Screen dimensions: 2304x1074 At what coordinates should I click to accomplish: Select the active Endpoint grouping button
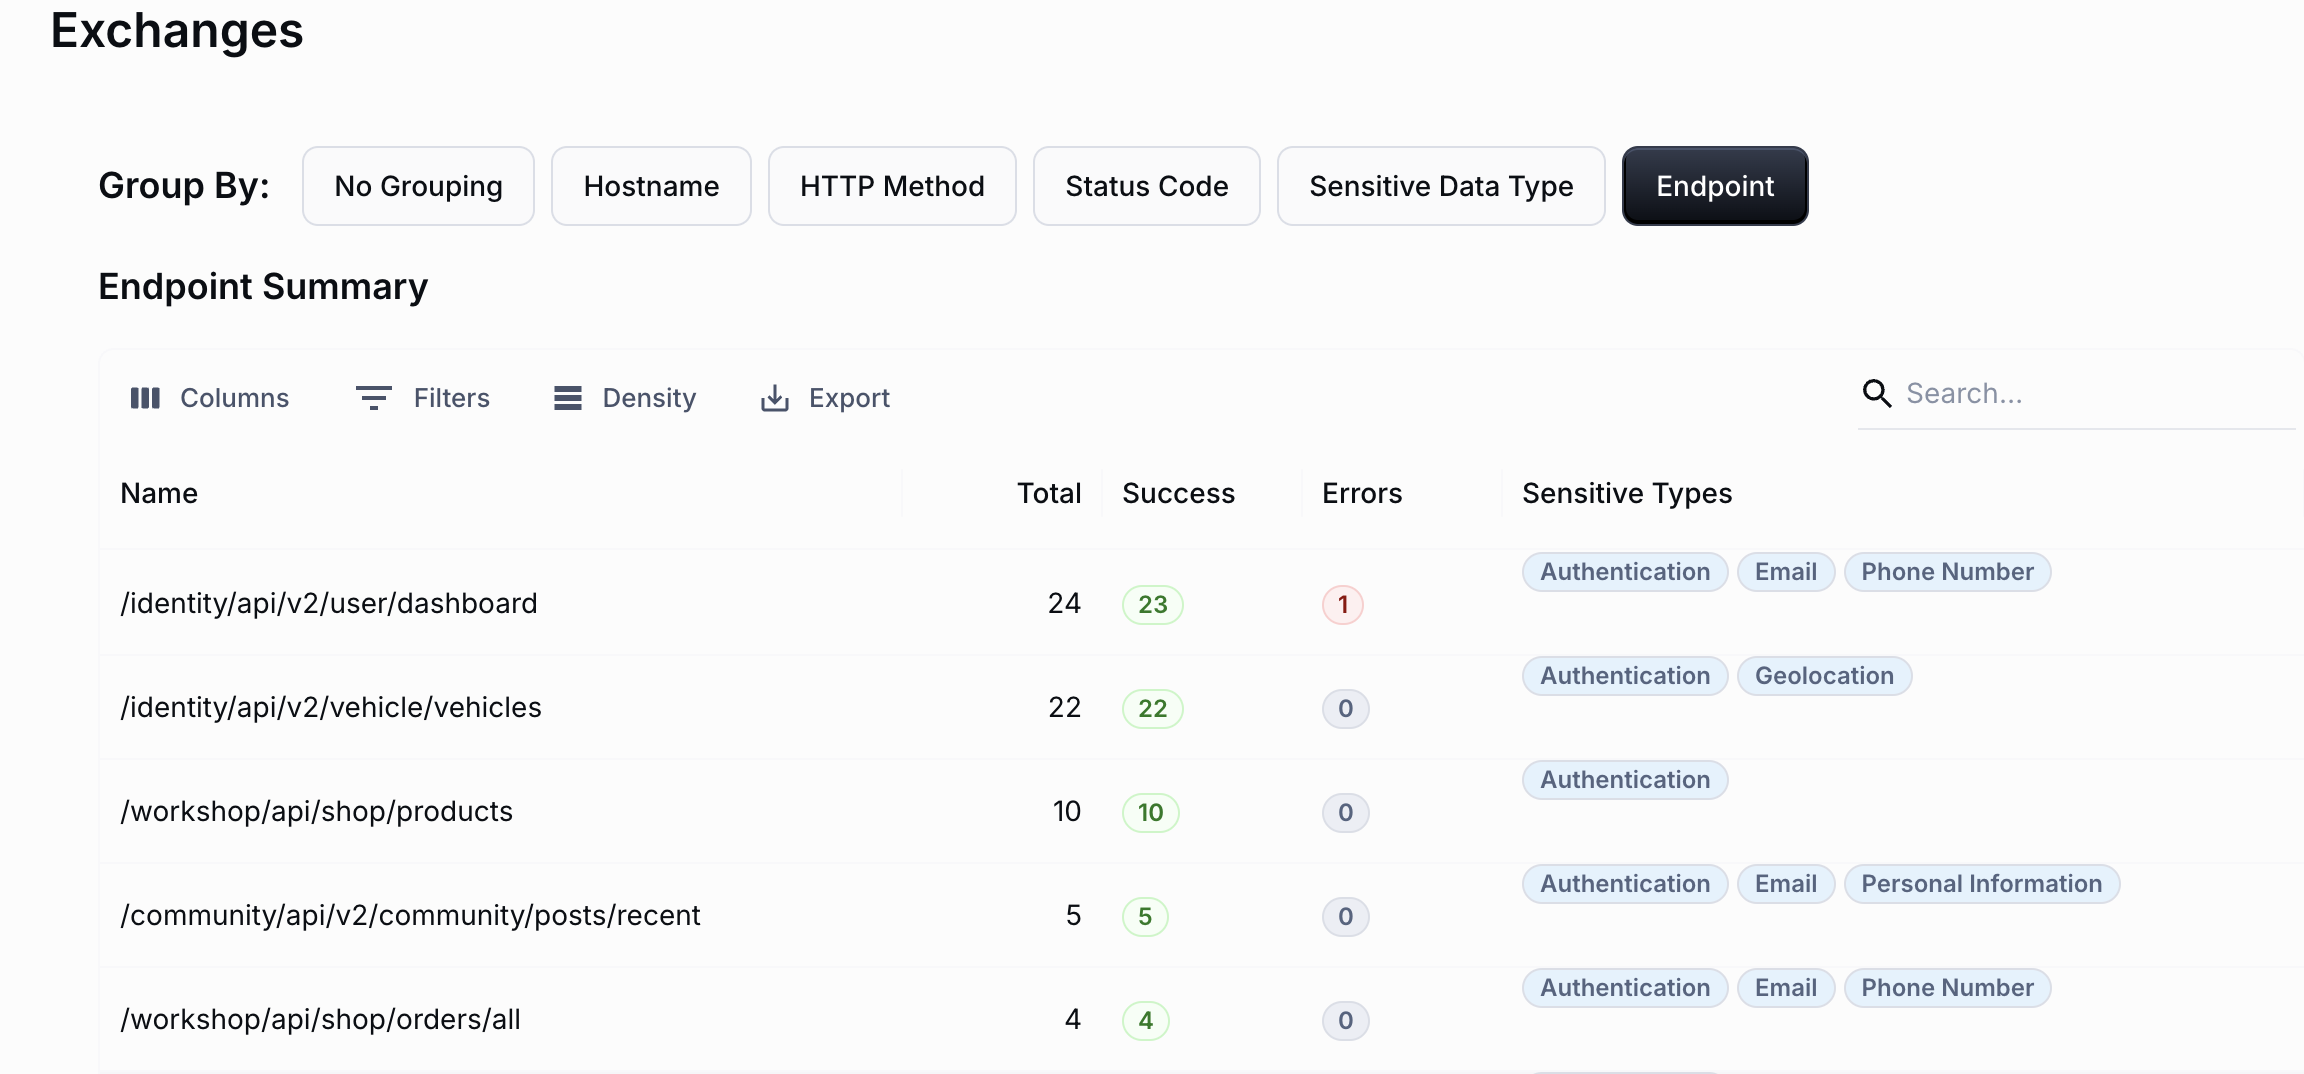coord(1714,186)
